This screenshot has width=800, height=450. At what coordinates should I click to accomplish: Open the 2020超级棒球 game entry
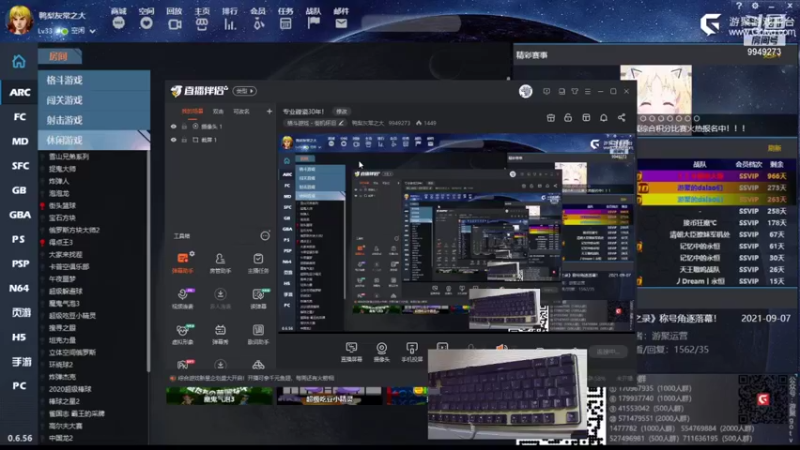coord(70,389)
